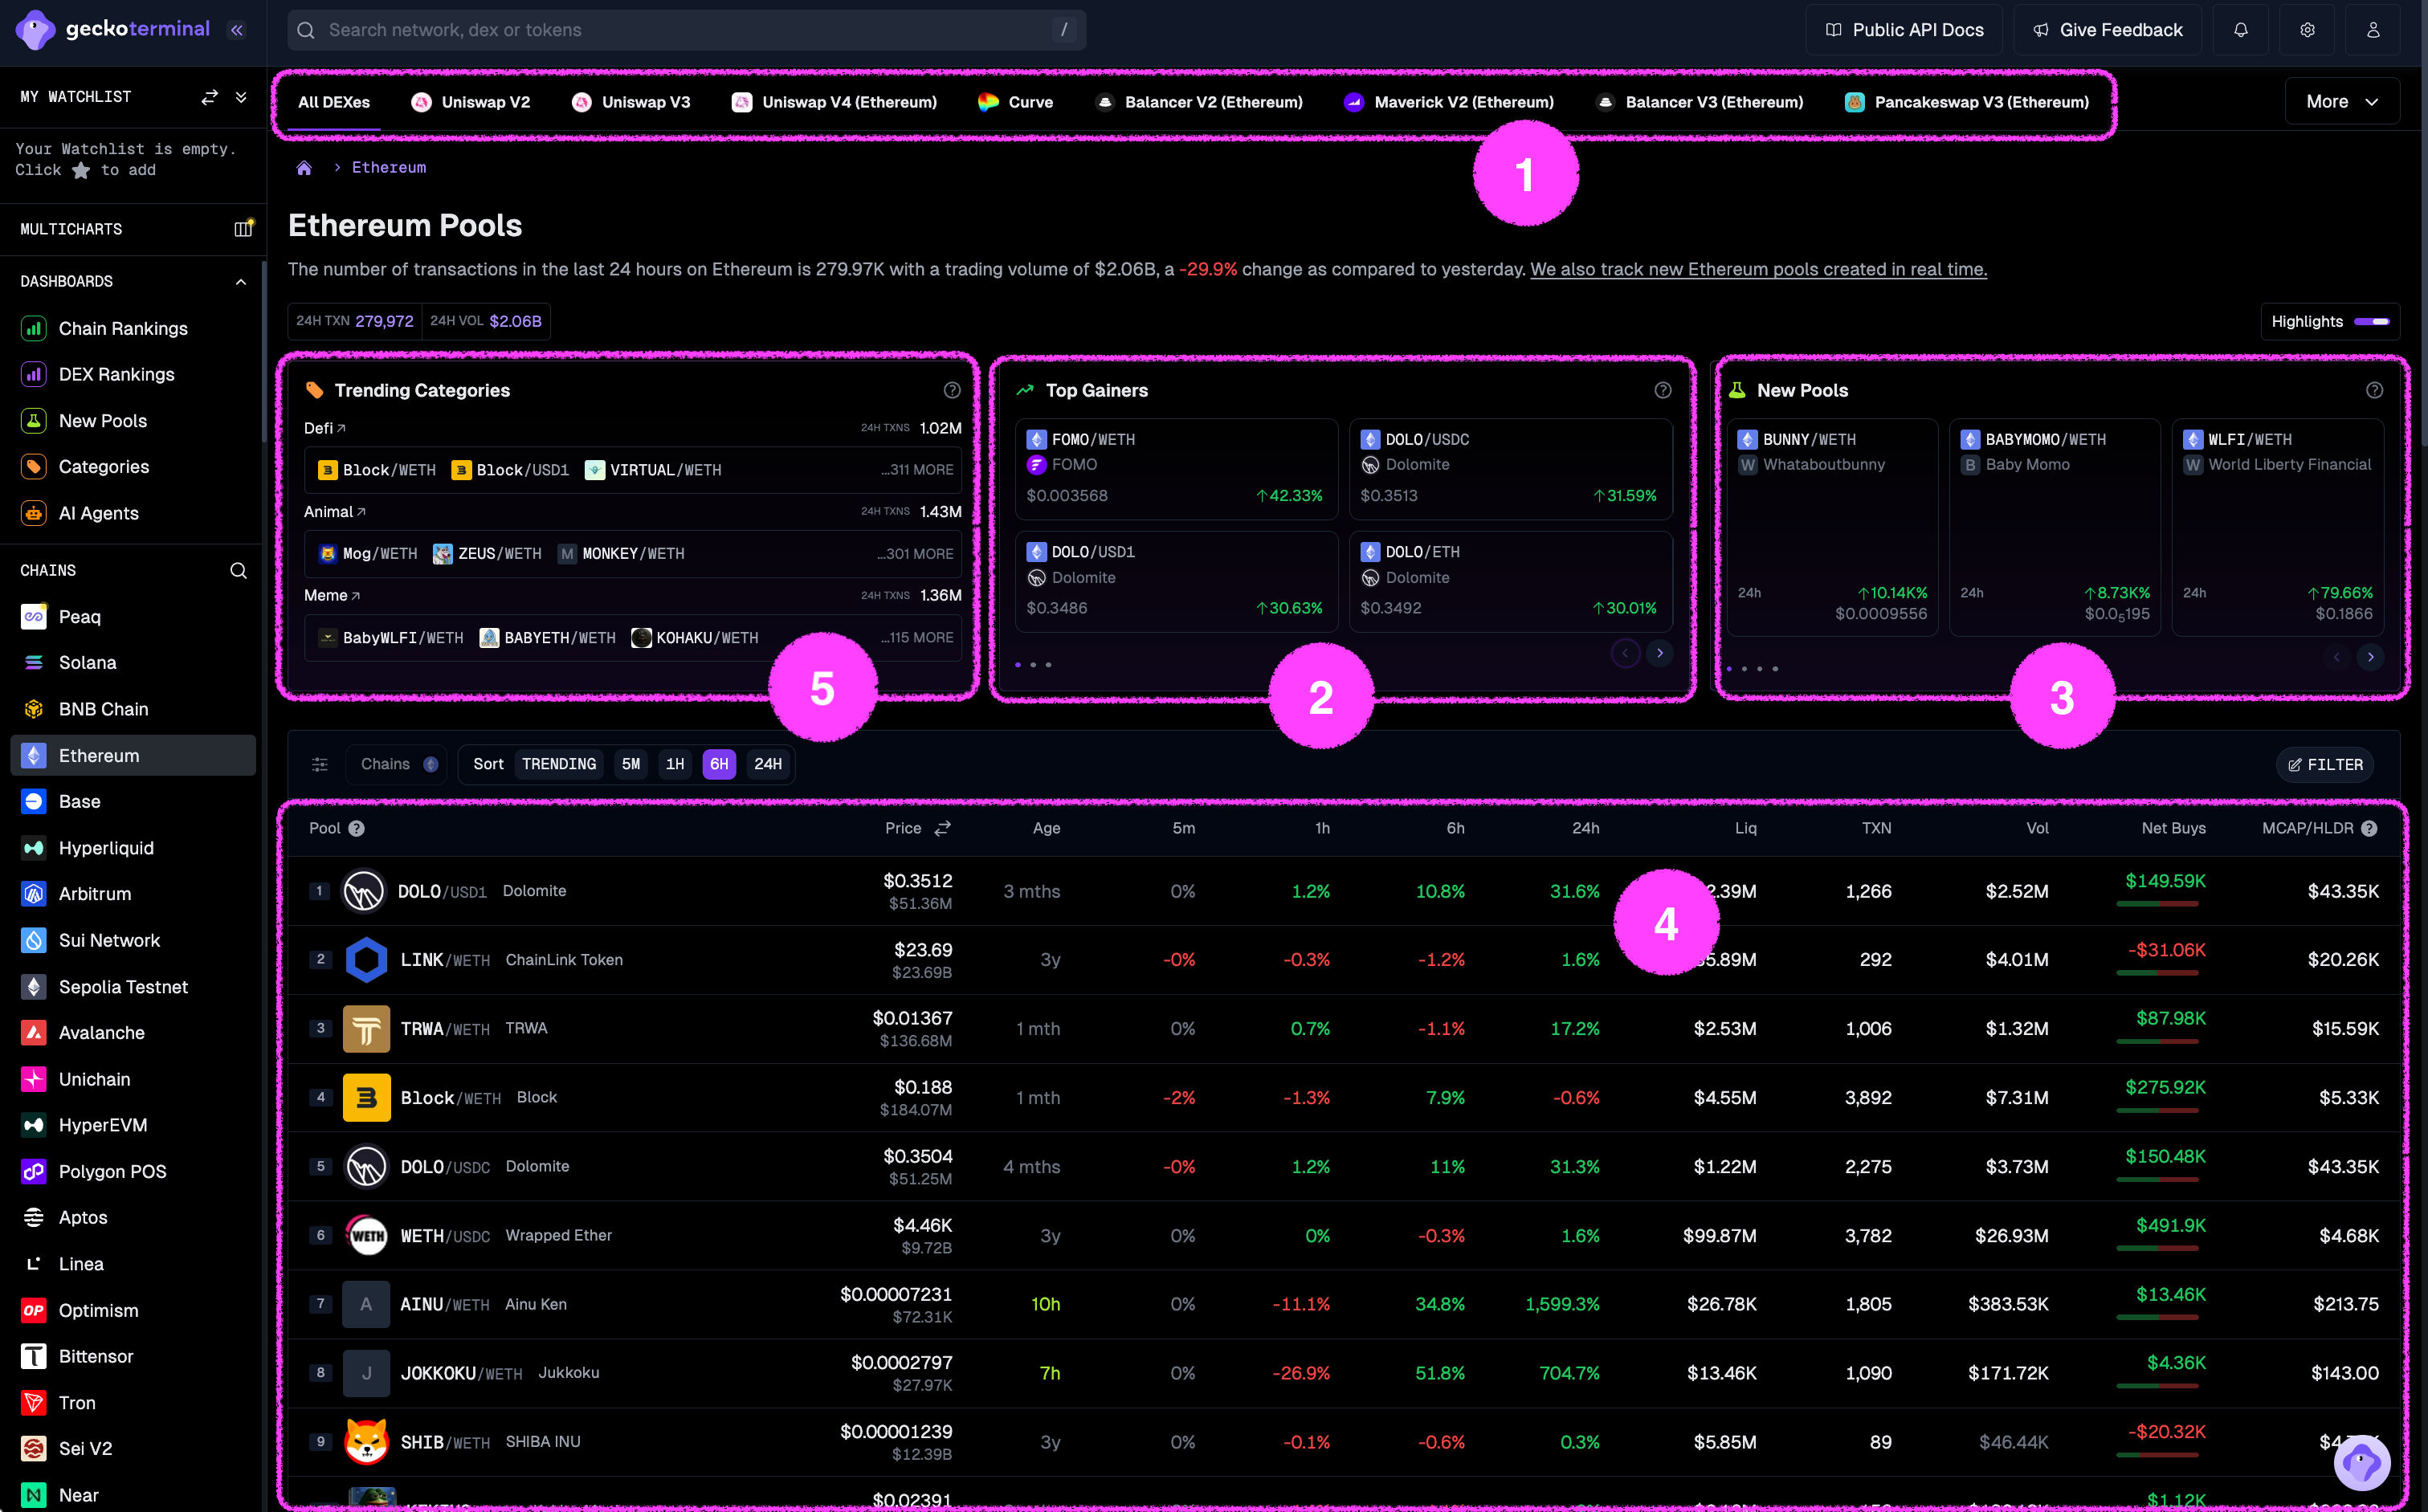Expand Defi's 311 MORE pools
Image resolution: width=2428 pixels, height=1512 pixels.
[x=917, y=470]
